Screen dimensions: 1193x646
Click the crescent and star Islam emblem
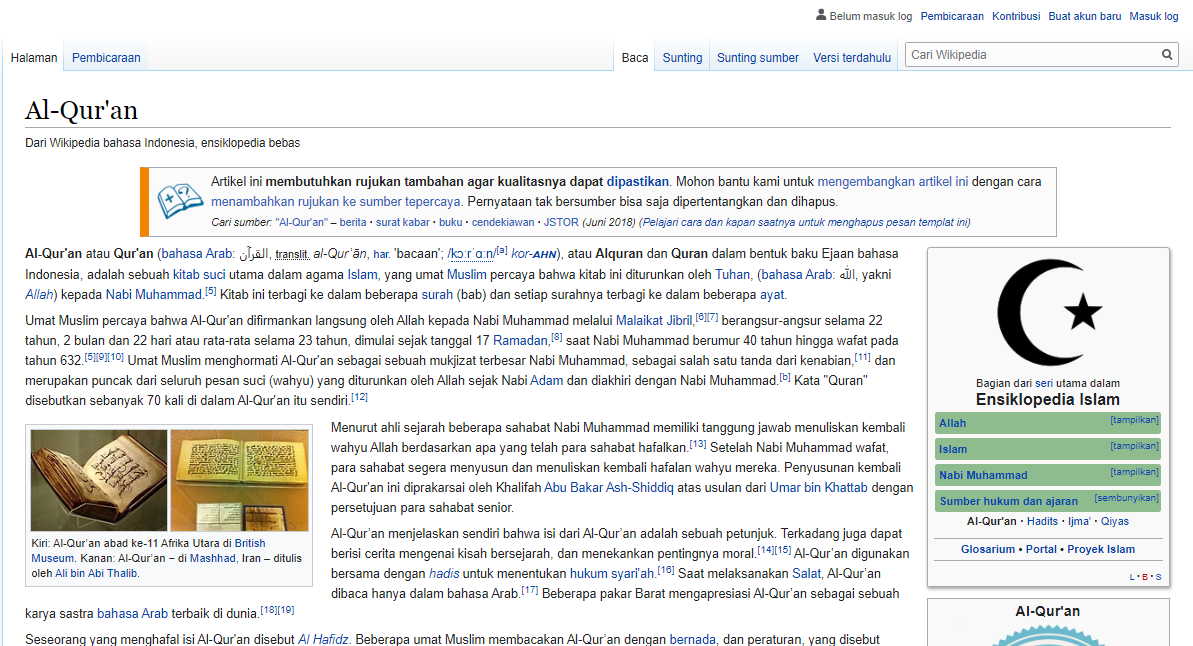pos(1048,313)
